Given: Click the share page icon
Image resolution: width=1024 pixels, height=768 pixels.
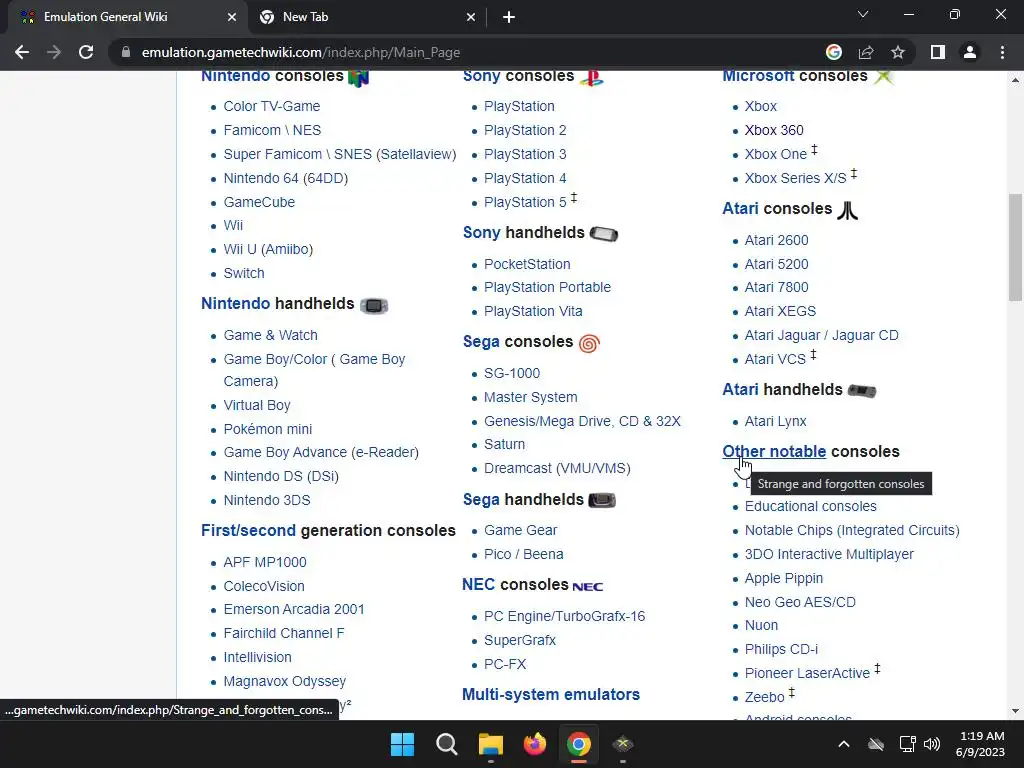Looking at the screenshot, I should coord(866,52).
